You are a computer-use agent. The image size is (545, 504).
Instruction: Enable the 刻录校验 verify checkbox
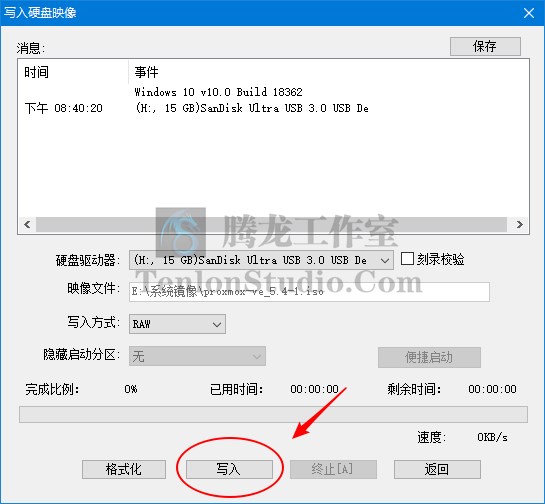(407, 259)
